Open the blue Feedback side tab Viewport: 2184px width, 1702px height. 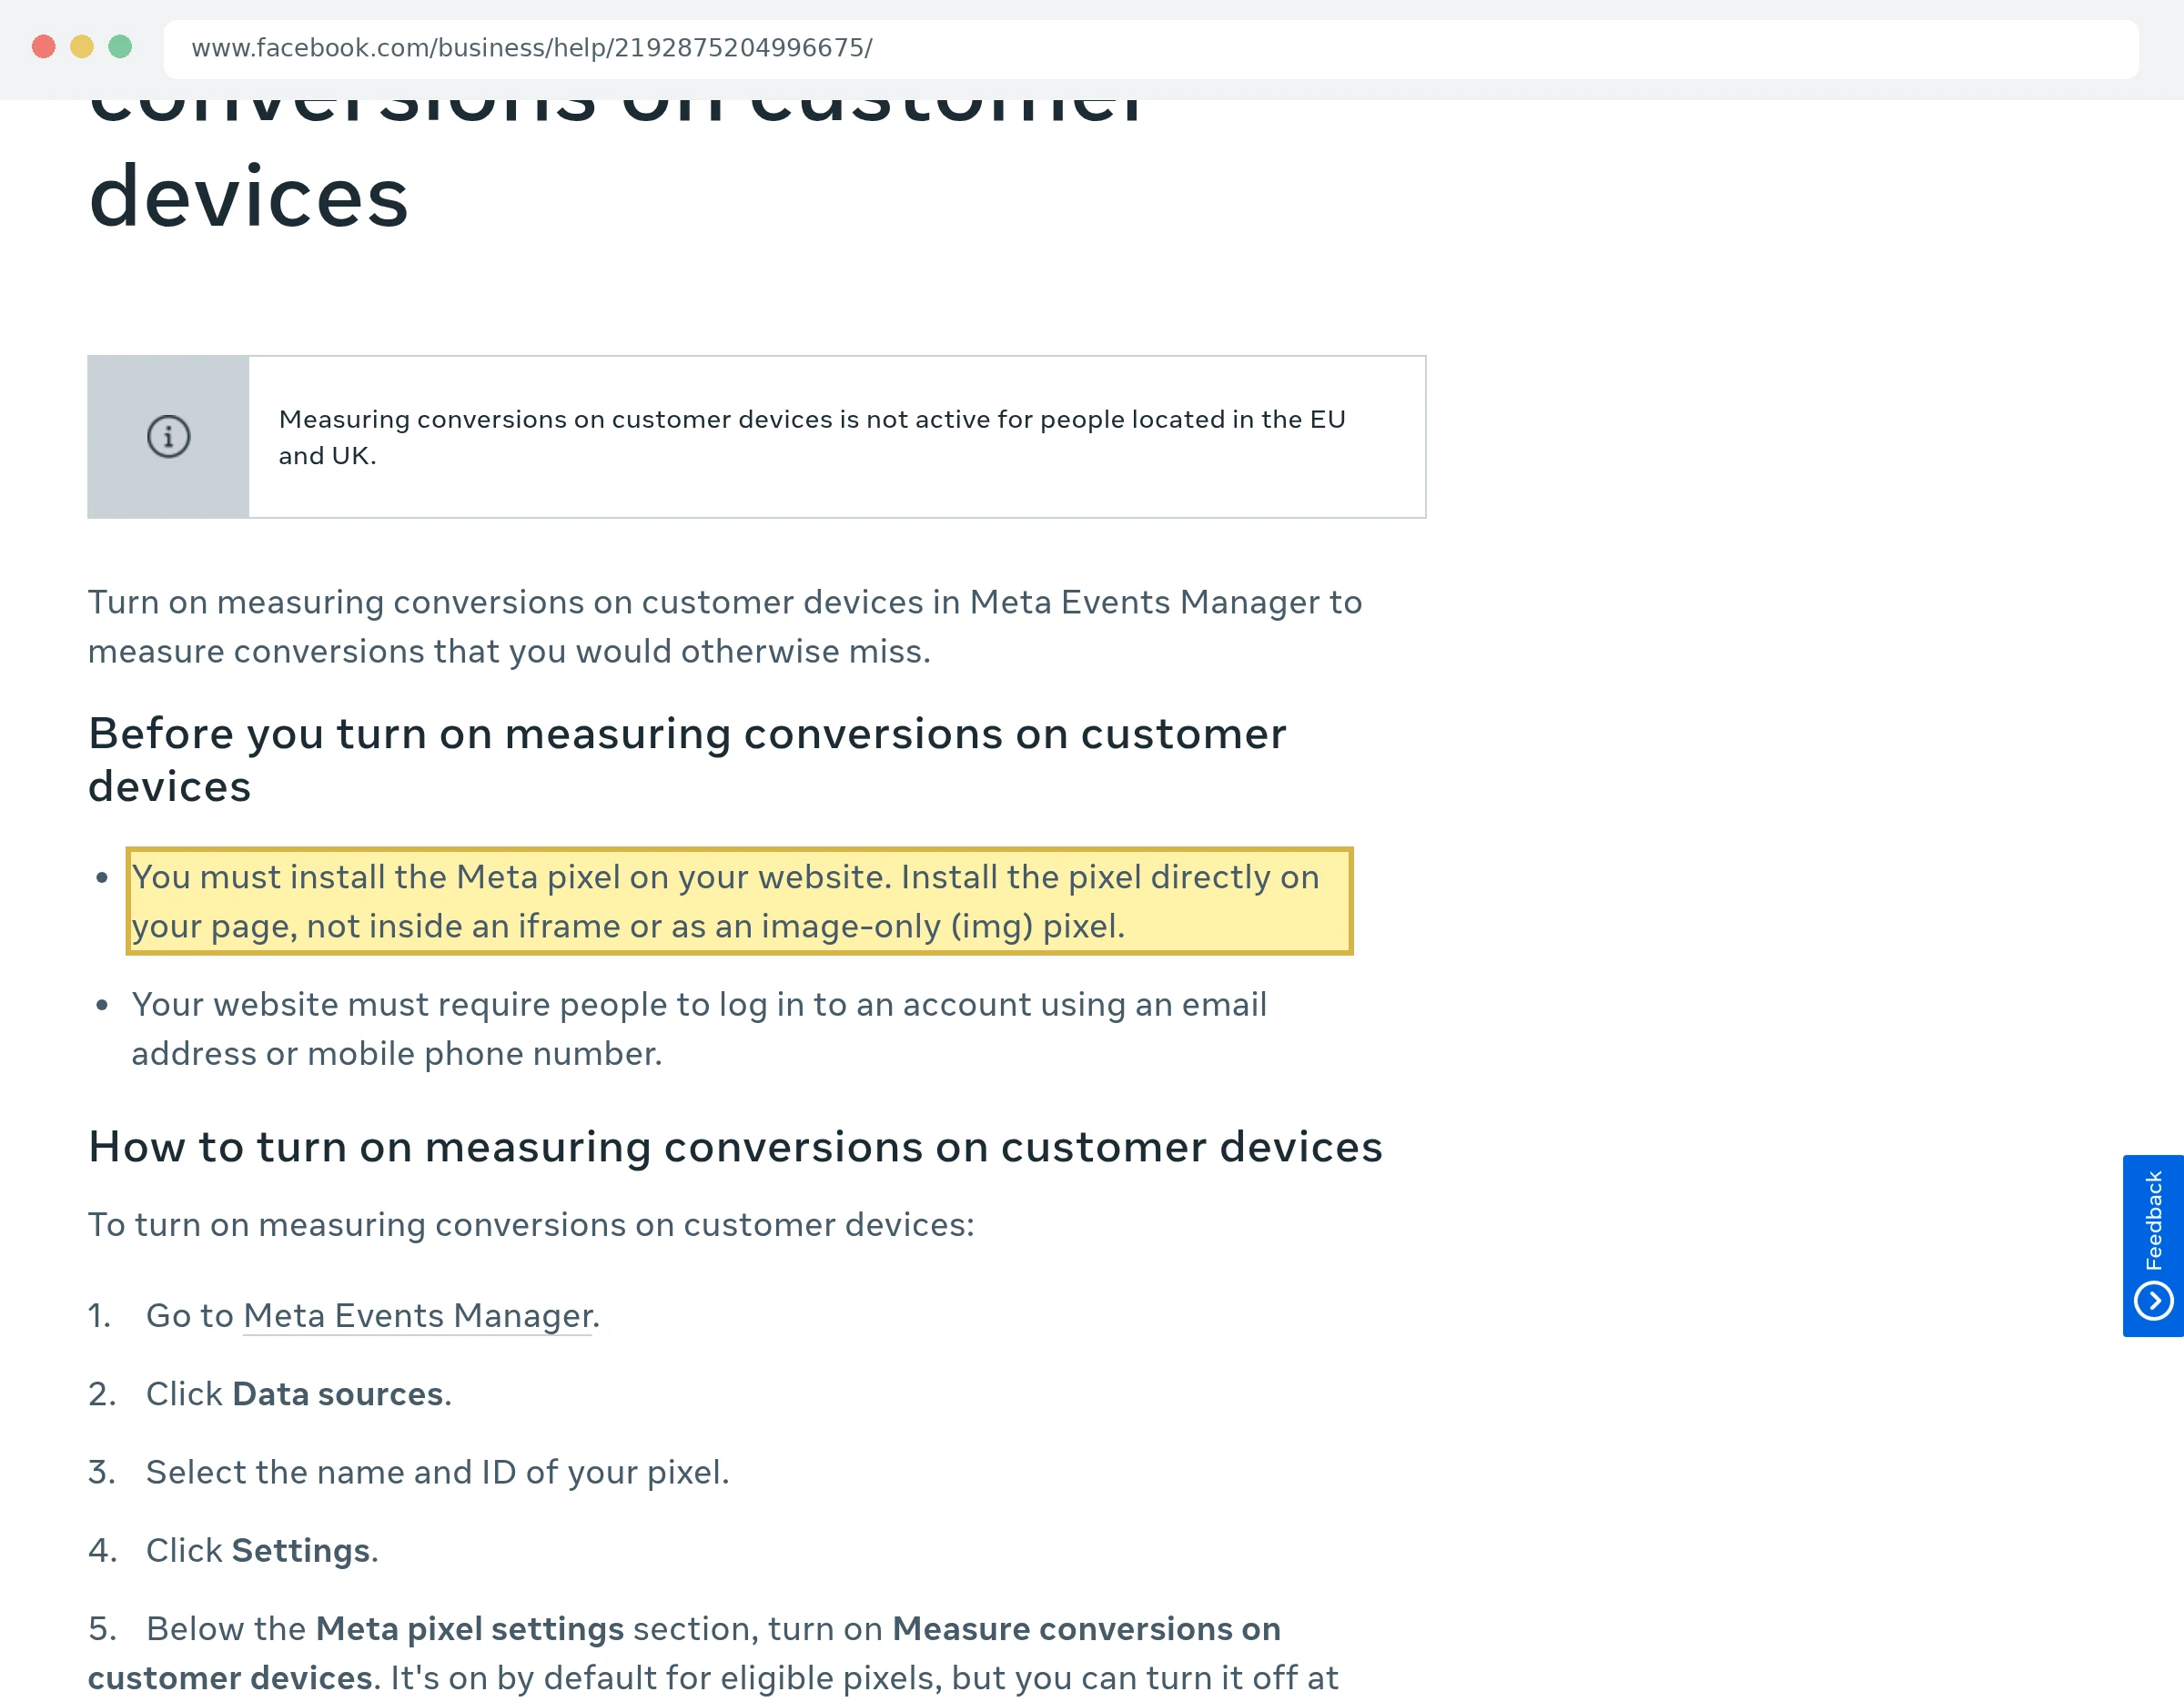(x=2153, y=1246)
